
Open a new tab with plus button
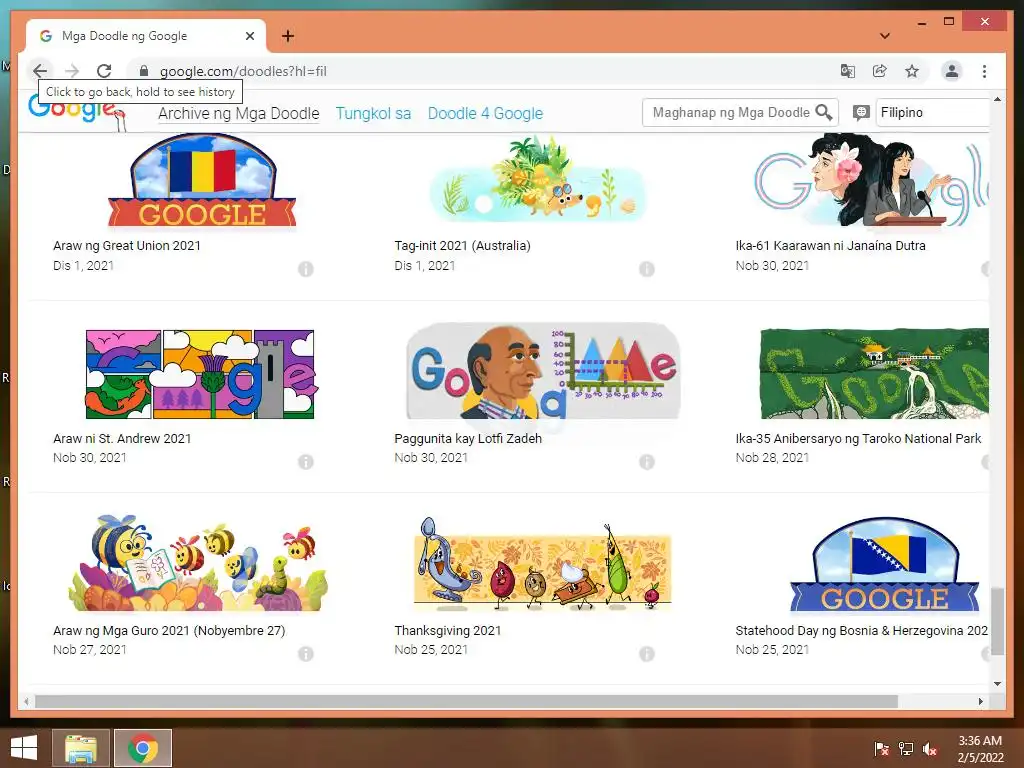[x=288, y=36]
